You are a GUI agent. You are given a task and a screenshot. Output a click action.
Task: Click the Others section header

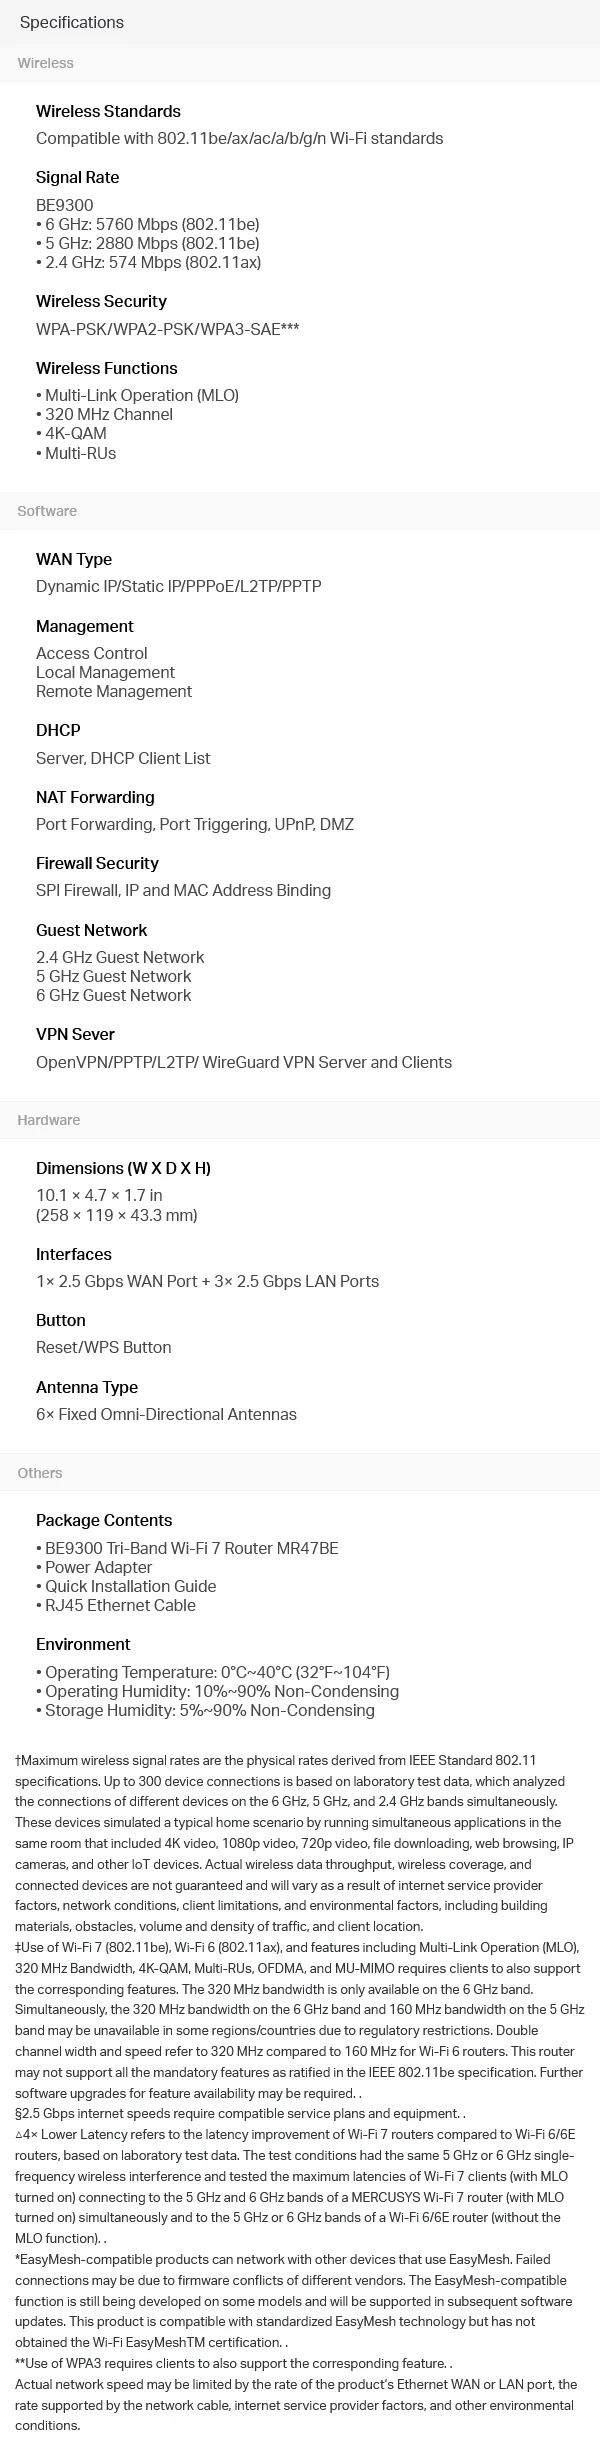[40, 1473]
